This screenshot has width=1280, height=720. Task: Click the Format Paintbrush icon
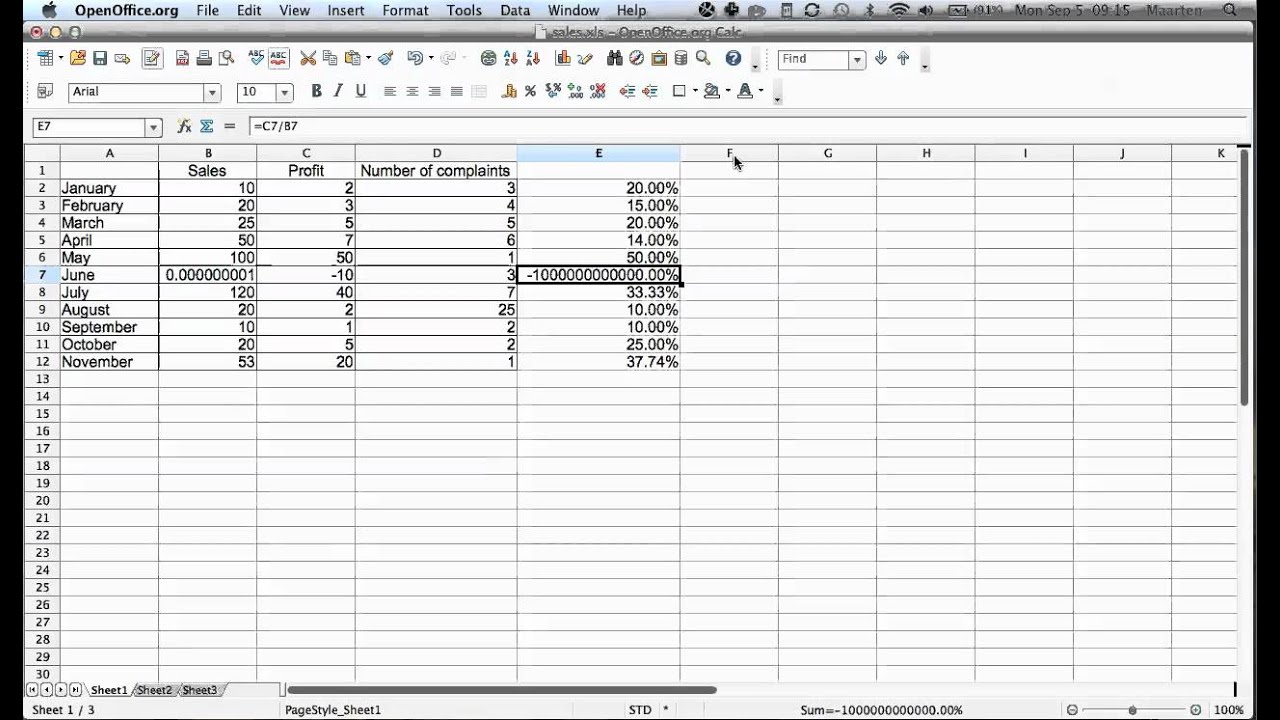pos(385,59)
